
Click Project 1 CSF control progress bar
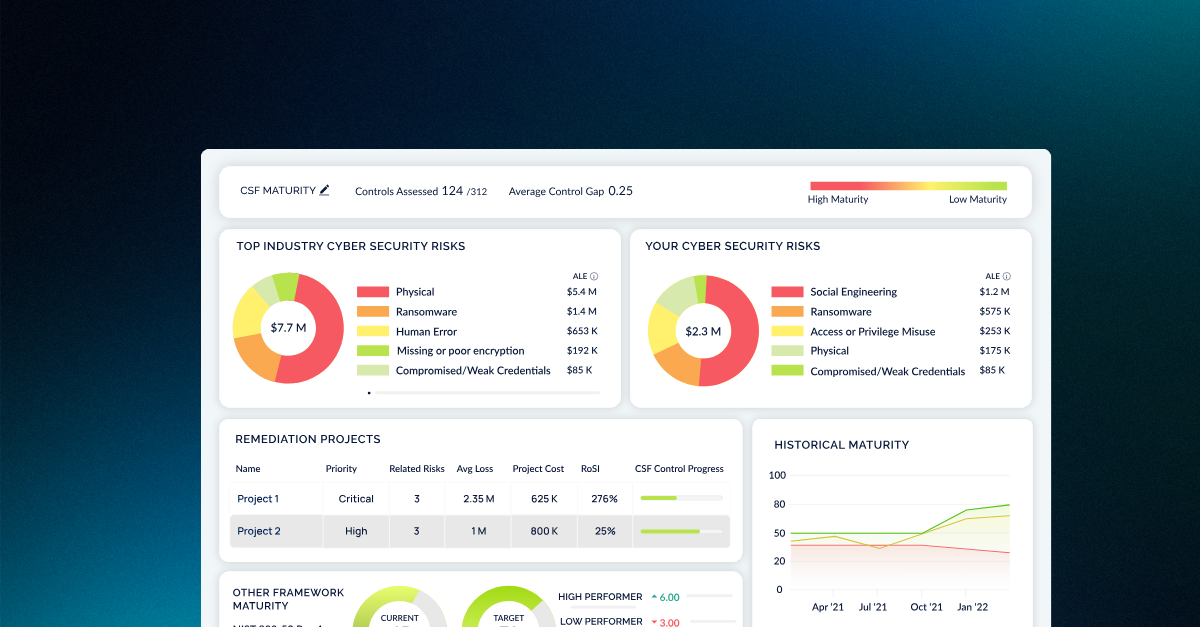point(681,498)
